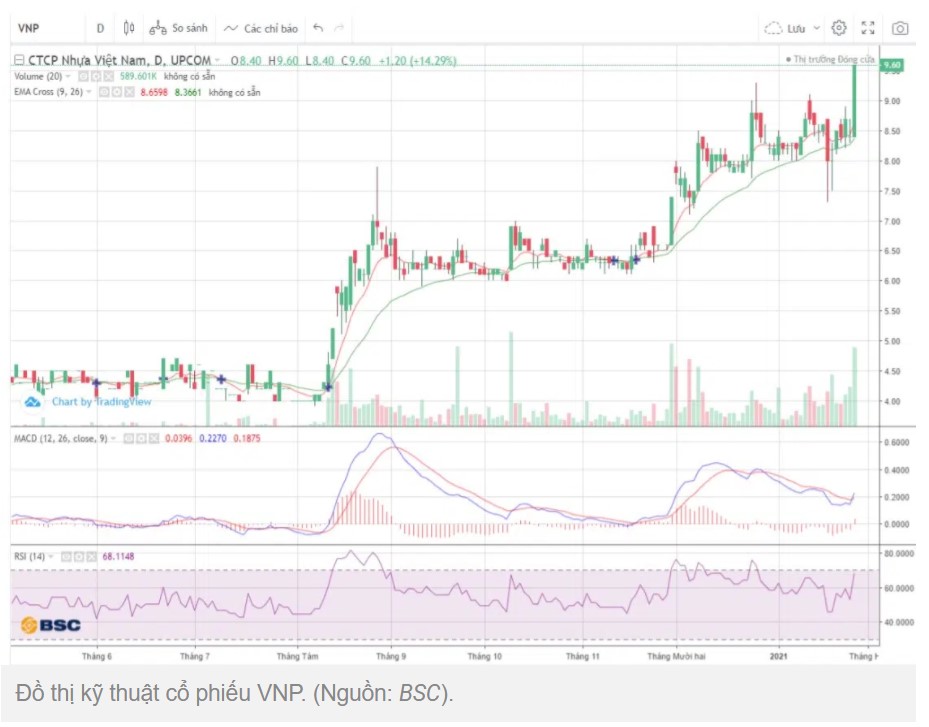This screenshot has height=727, width=929.
Task: Open the candlestick chart style selector
Action: [x=129, y=28]
